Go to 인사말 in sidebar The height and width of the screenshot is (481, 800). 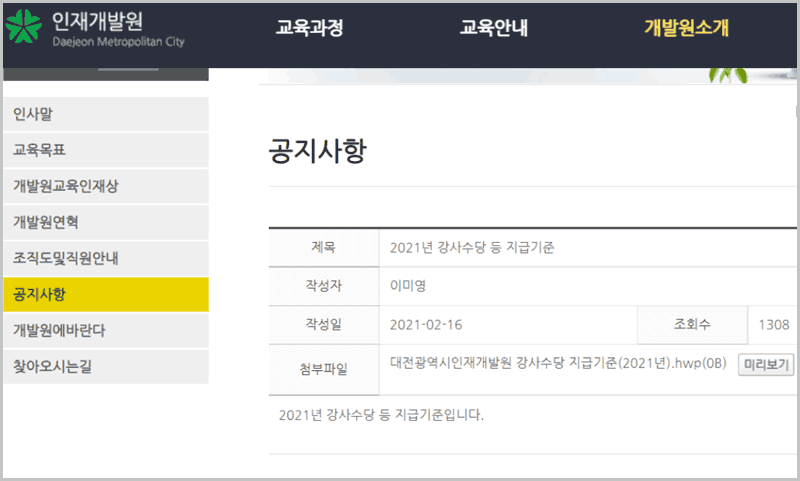(106, 114)
